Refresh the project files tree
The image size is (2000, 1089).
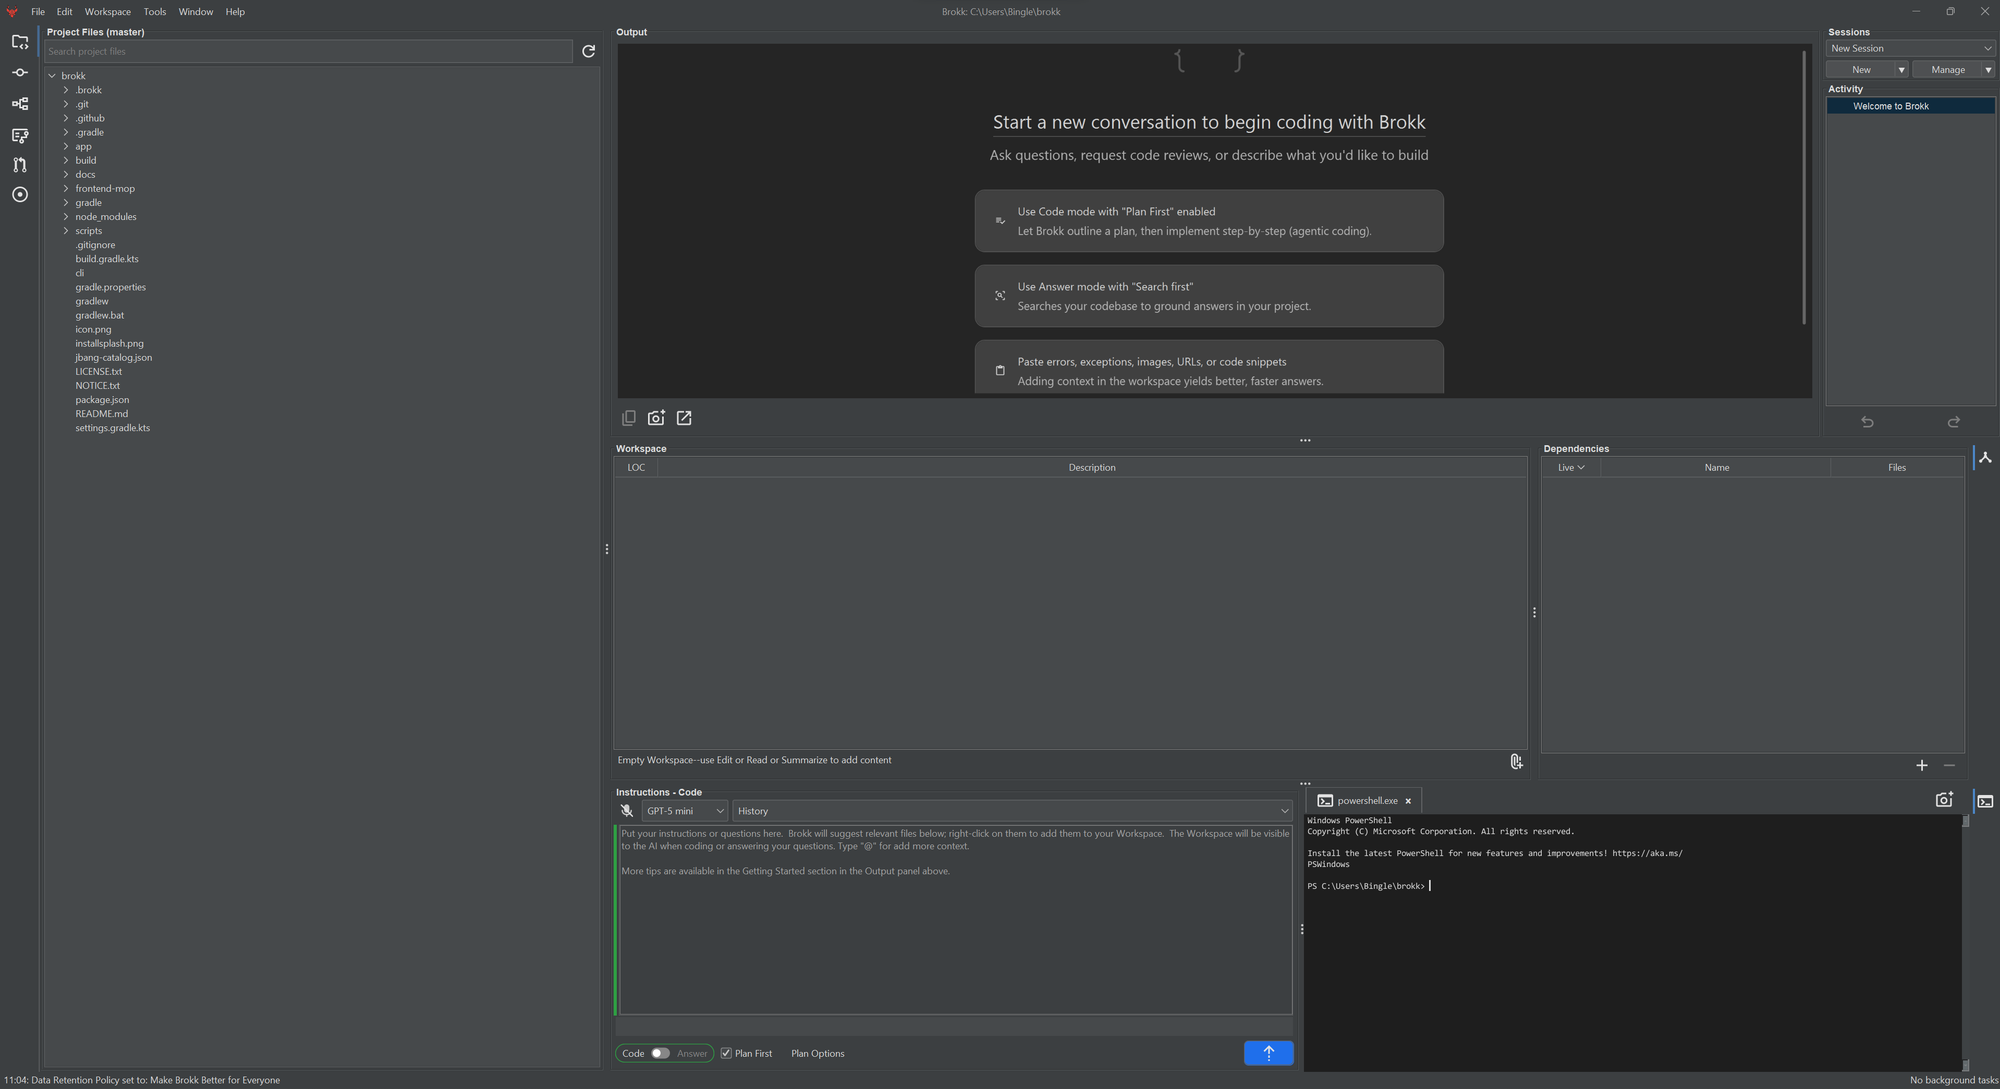[x=588, y=51]
